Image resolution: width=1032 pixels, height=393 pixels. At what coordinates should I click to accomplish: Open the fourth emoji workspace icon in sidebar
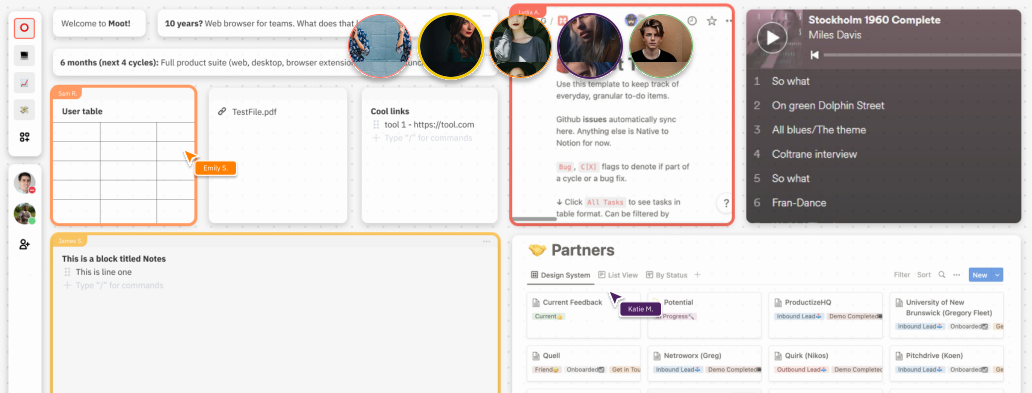[x=24, y=109]
